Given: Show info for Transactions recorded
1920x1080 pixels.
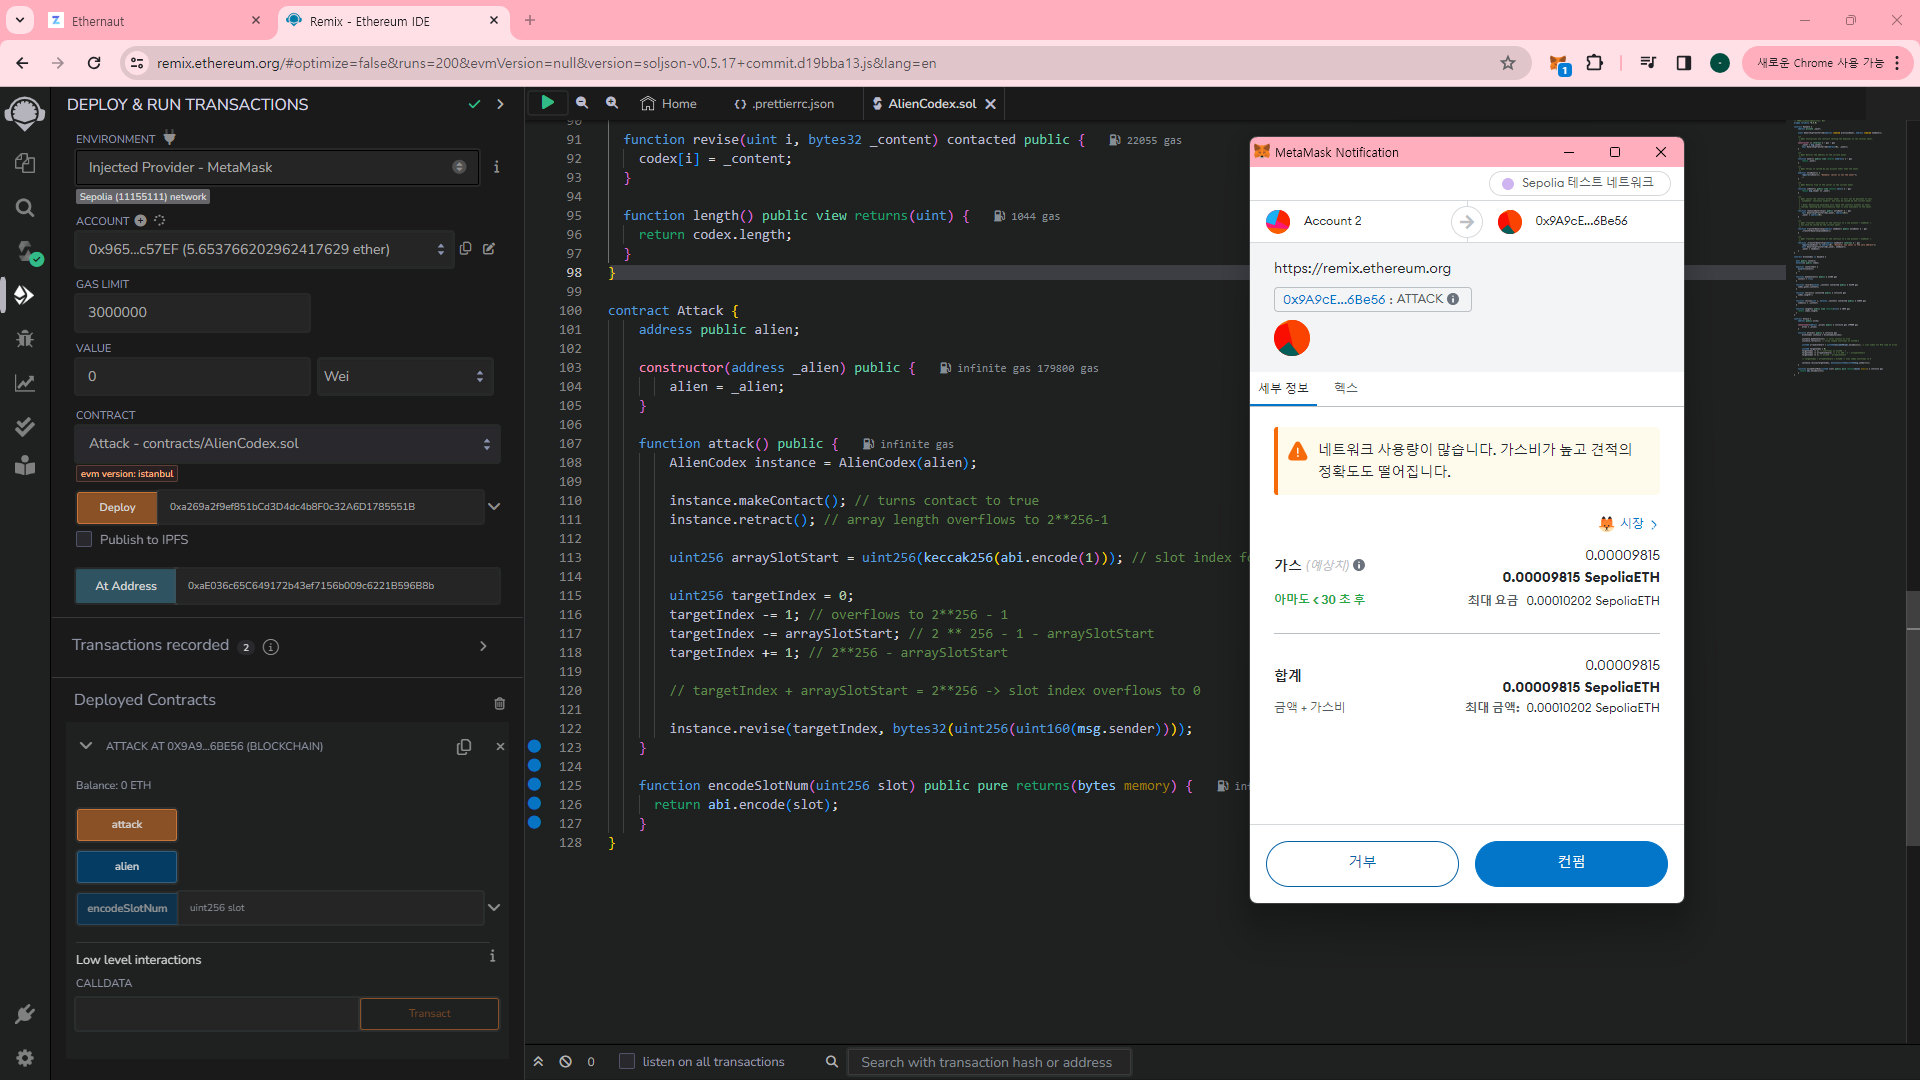Looking at the screenshot, I should (x=271, y=647).
